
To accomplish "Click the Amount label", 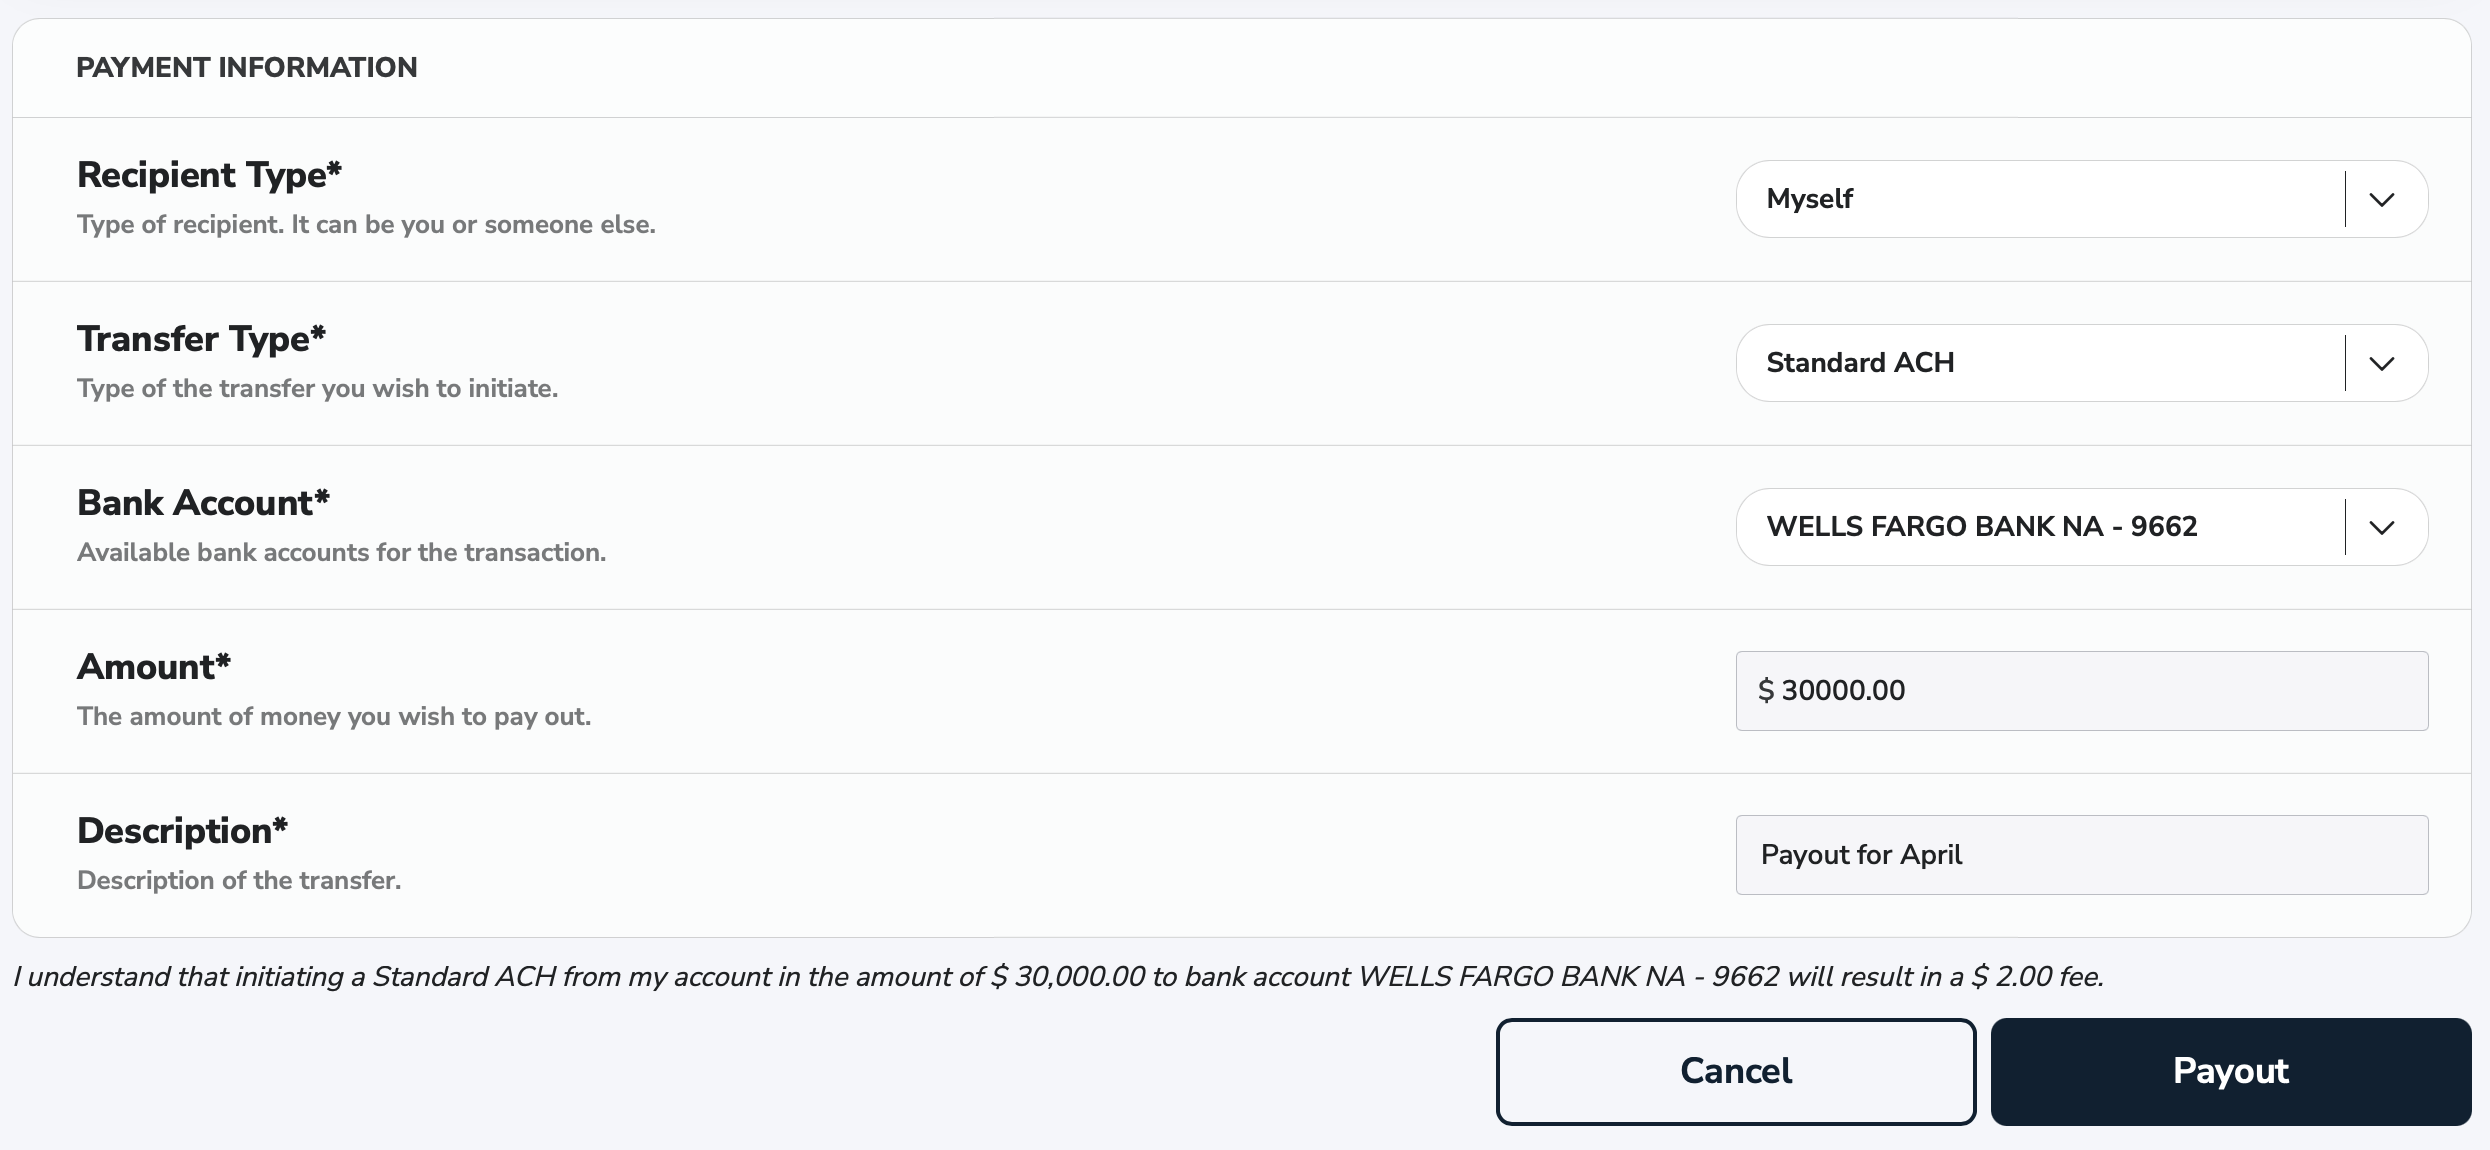I will tap(154, 667).
